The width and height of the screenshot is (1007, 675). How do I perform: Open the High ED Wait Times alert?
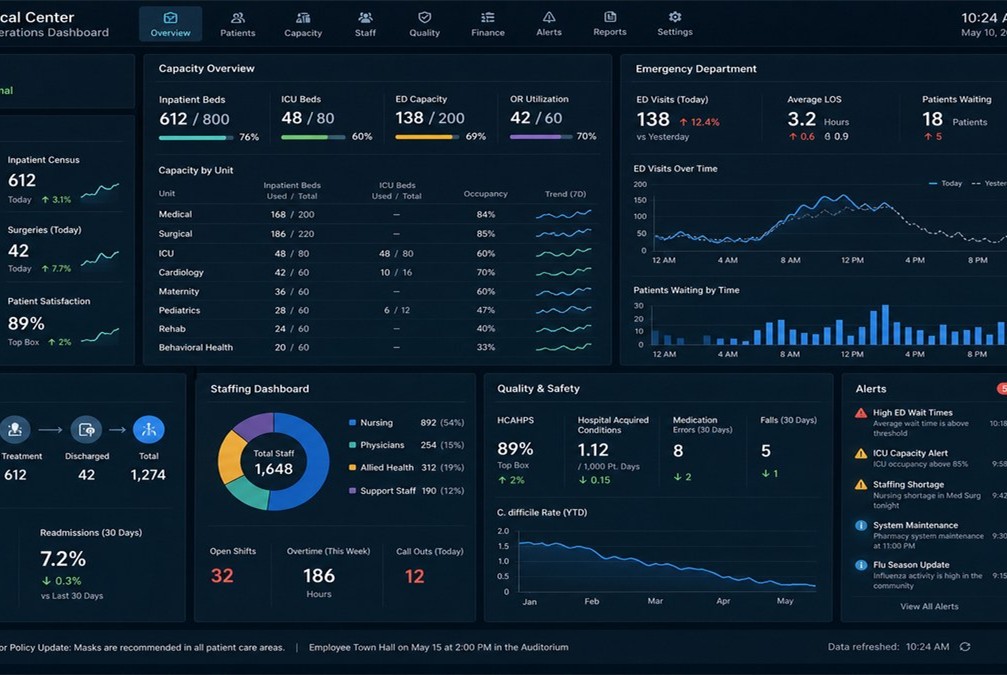coord(931,422)
